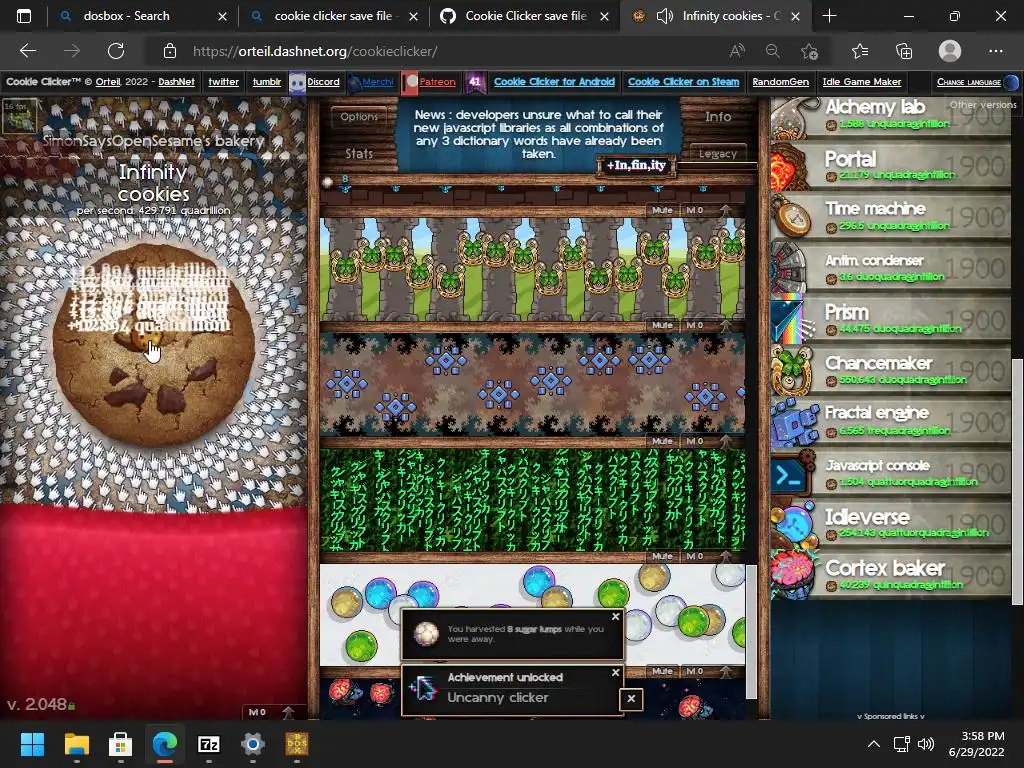Image resolution: width=1024 pixels, height=768 pixels.
Task: Add this page to favorites star
Action: 809,51
